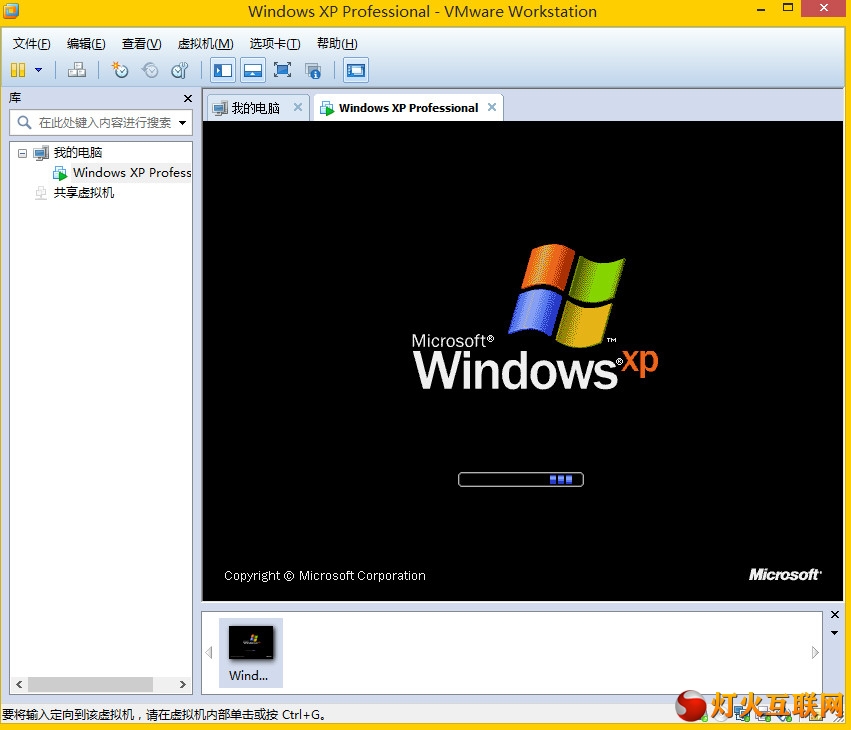Screen dimensions: 851x730
Task: Select 共享虚拟机 in the library tree
Action: click(x=84, y=193)
